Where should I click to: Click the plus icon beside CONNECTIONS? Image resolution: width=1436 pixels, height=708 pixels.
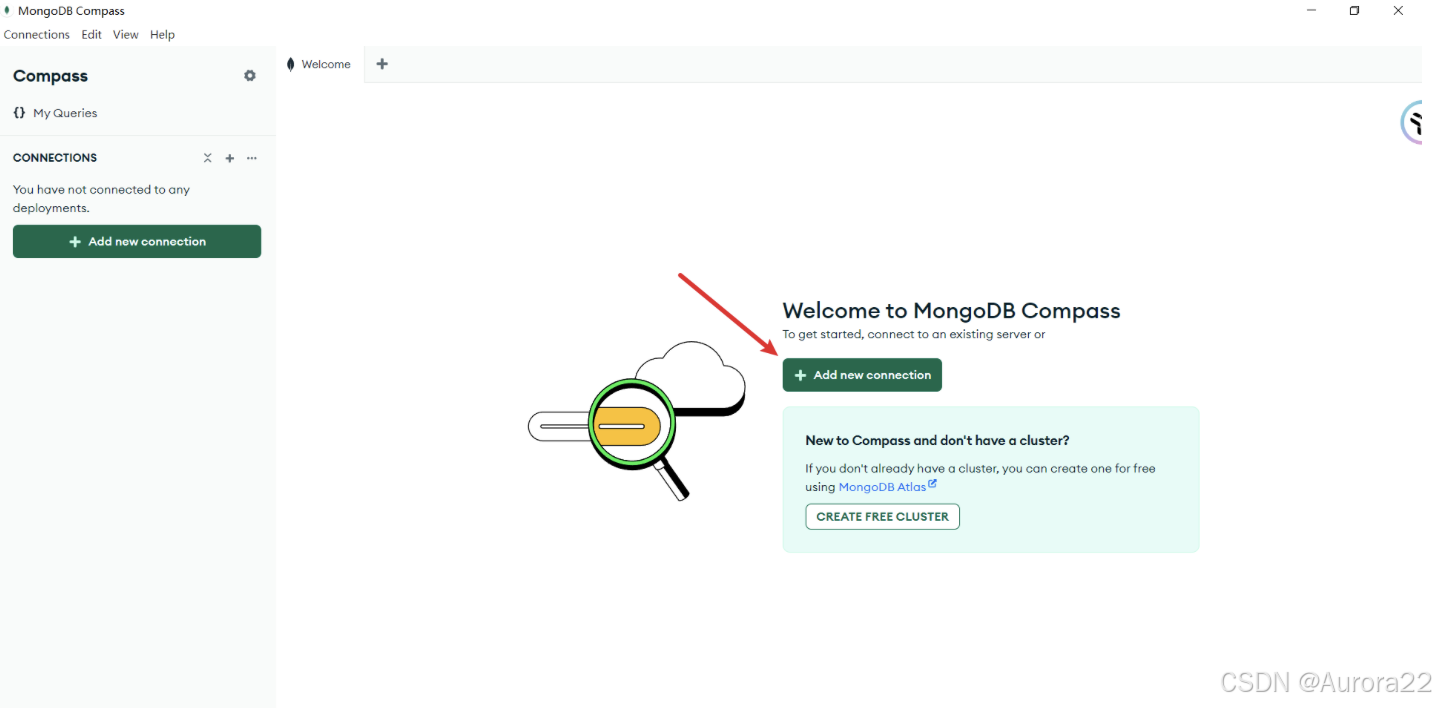tap(230, 158)
